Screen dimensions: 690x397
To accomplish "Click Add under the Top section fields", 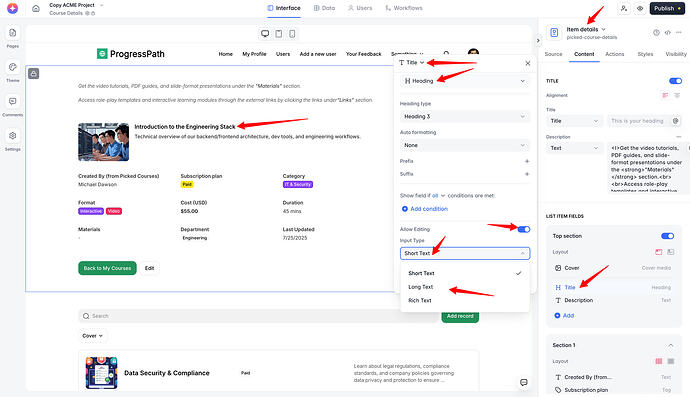I will pyautogui.click(x=564, y=316).
